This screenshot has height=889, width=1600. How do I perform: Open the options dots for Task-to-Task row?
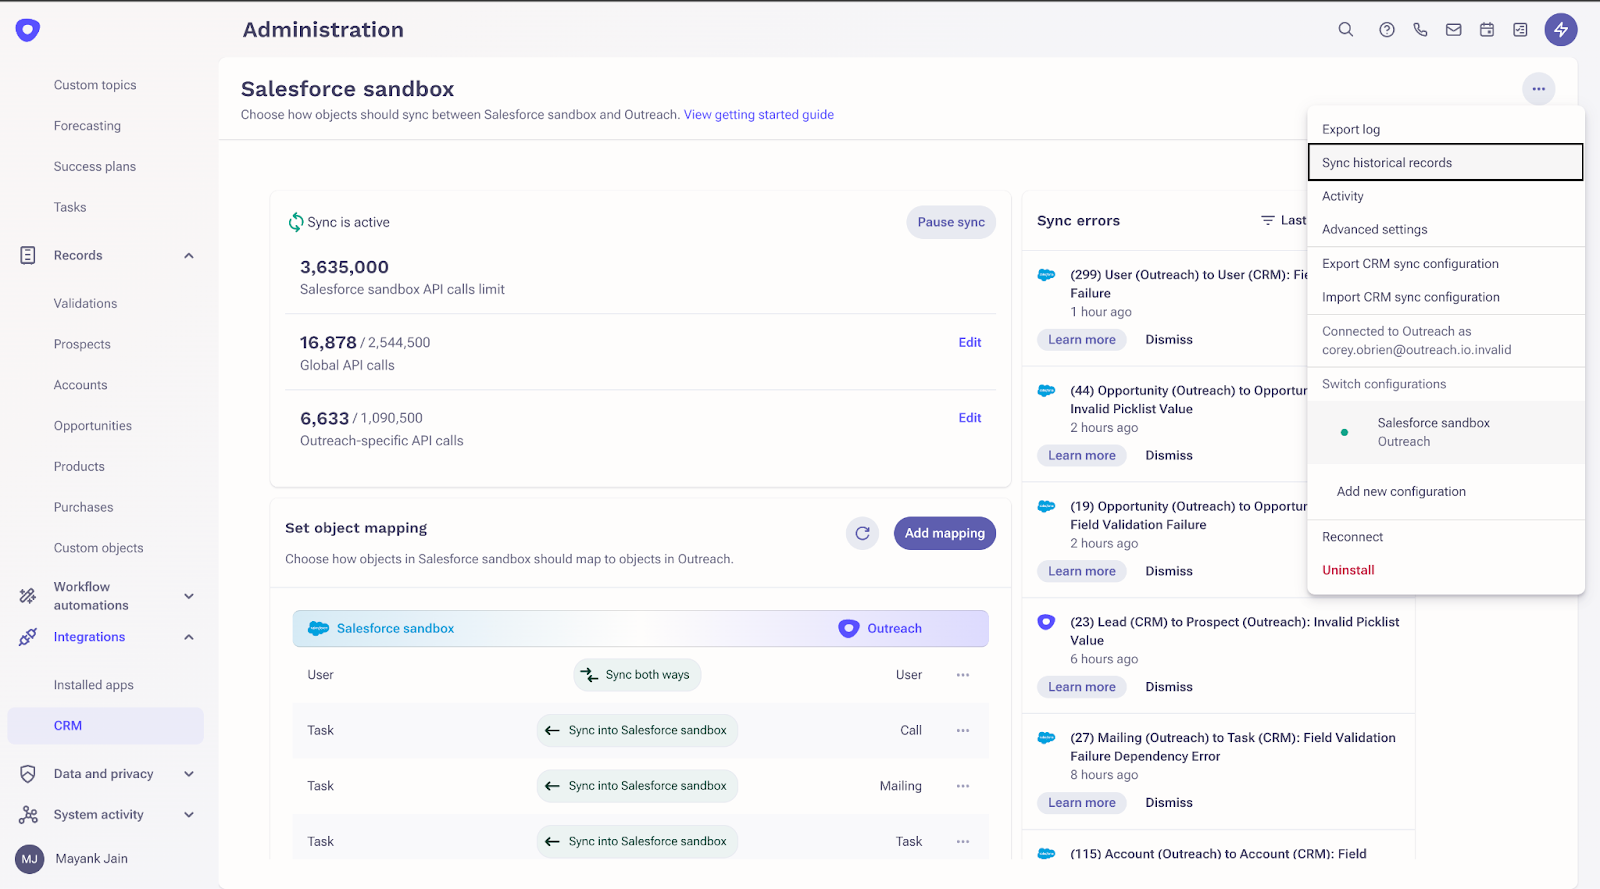[963, 842]
